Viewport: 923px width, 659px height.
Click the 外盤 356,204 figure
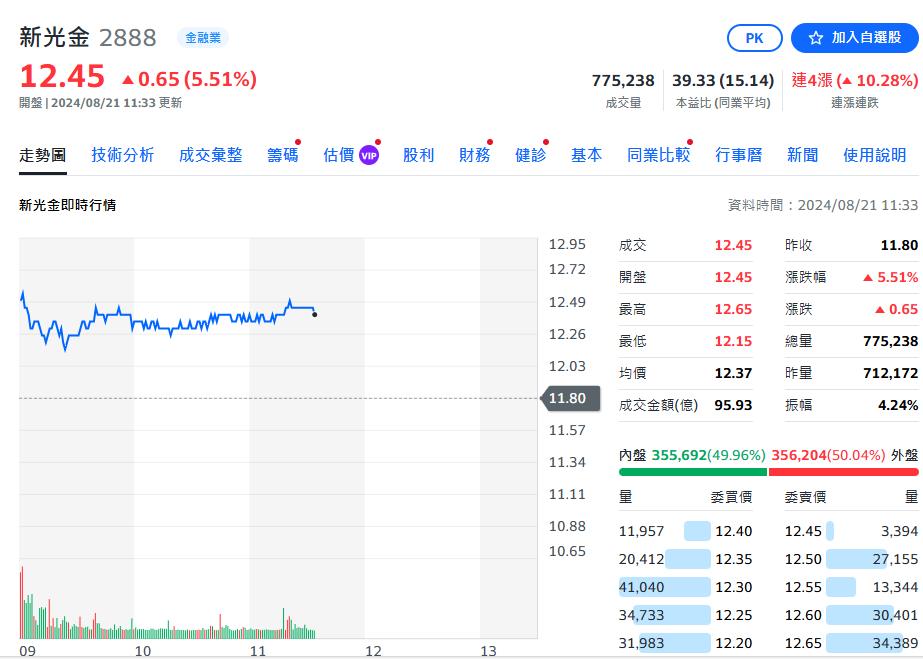click(x=799, y=455)
